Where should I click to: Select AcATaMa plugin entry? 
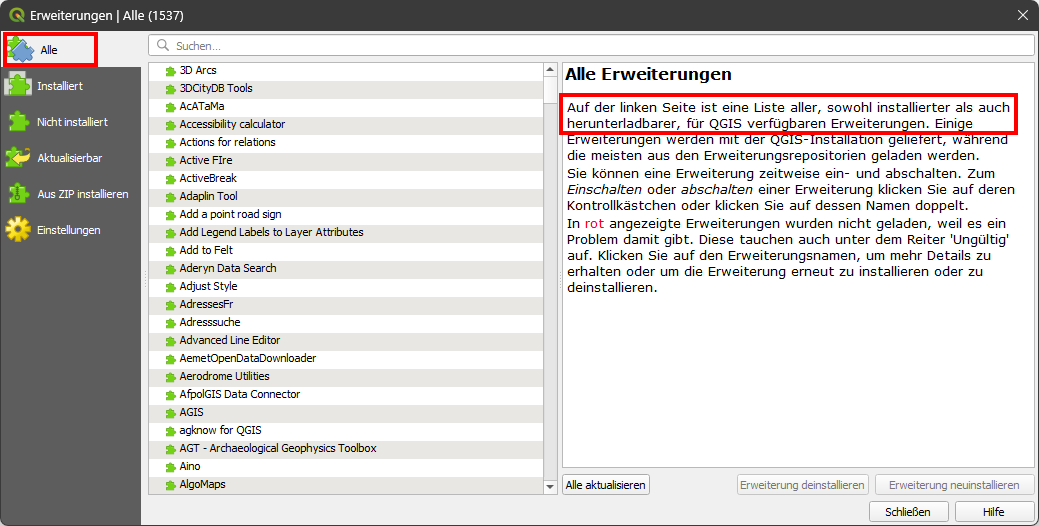click(x=346, y=106)
